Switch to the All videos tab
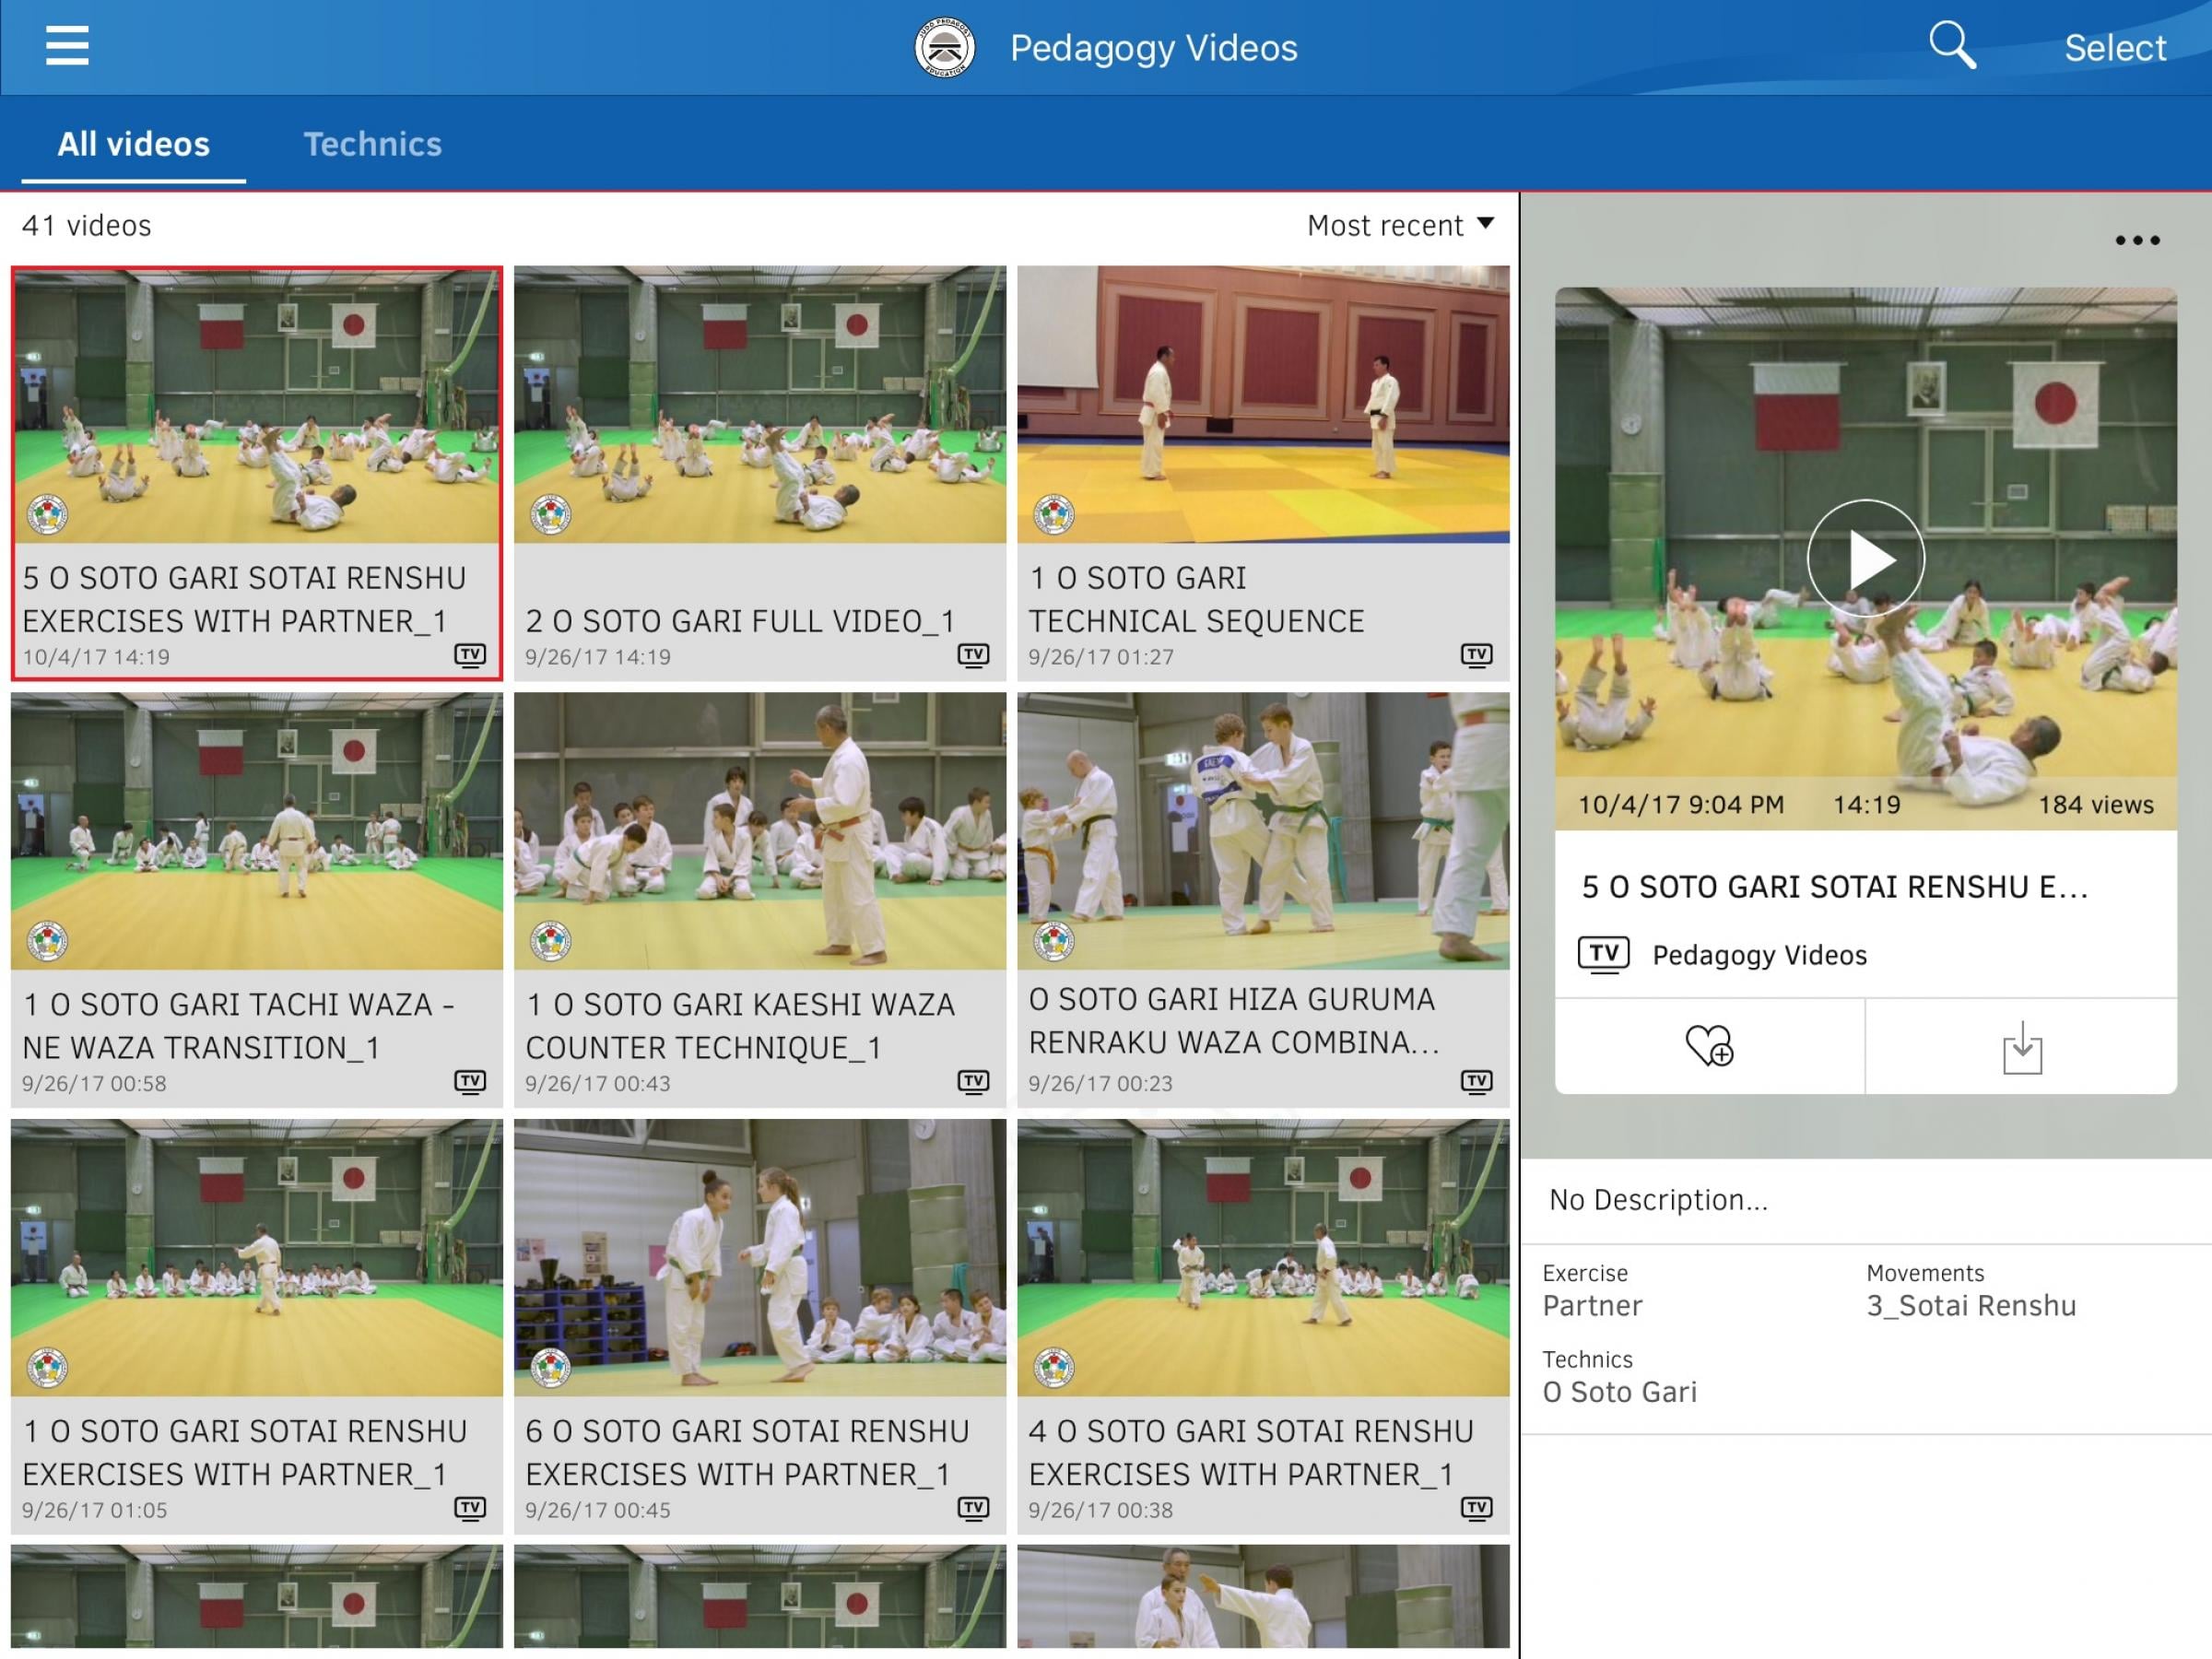2212x1659 pixels. pos(133,144)
